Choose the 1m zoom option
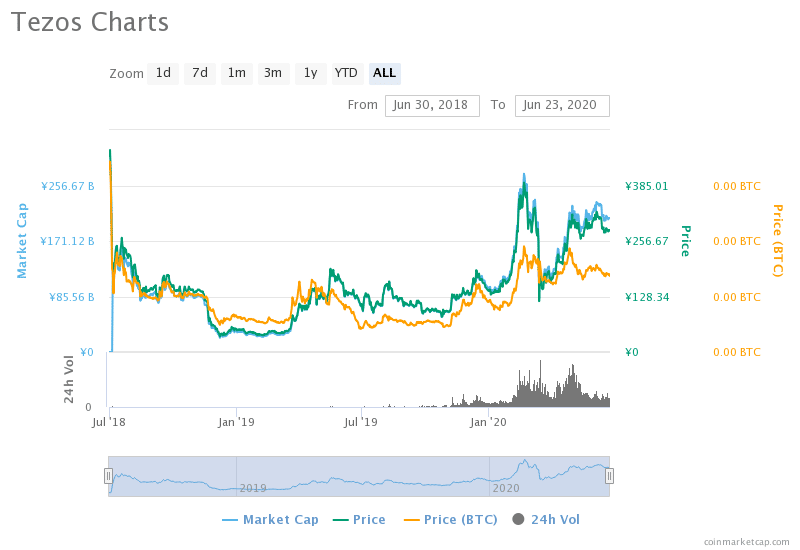Image resolution: width=800 pixels, height=550 pixels. click(237, 73)
